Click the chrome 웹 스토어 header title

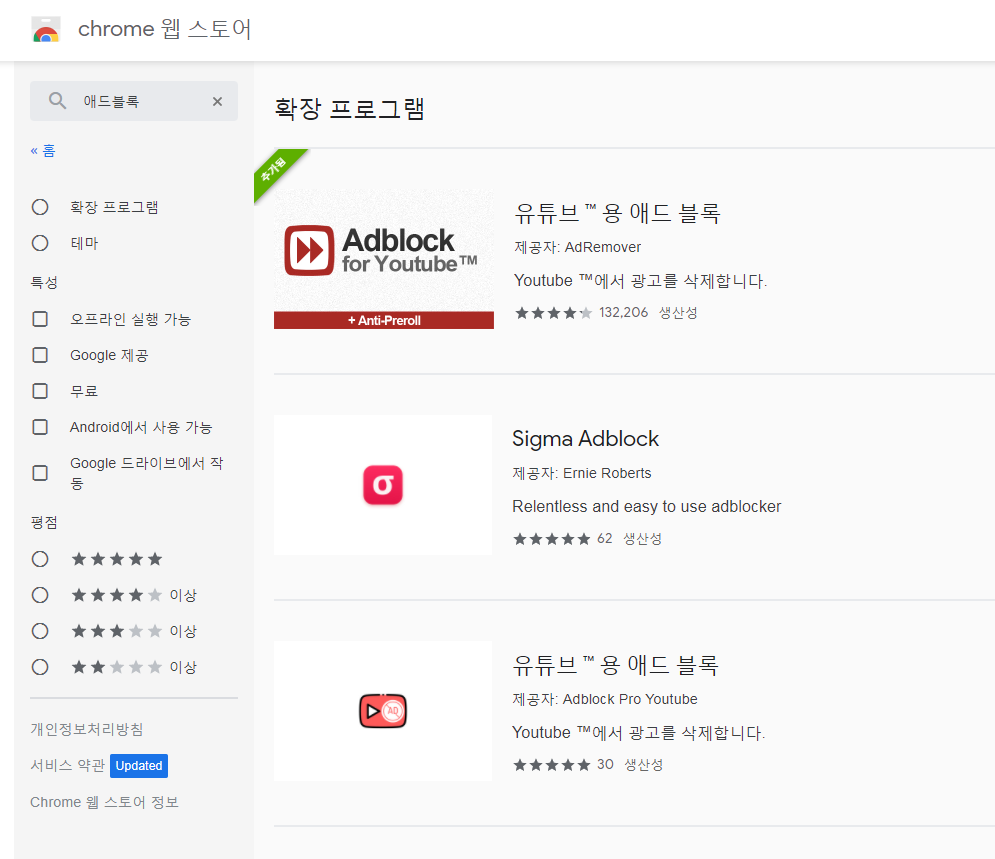164,29
